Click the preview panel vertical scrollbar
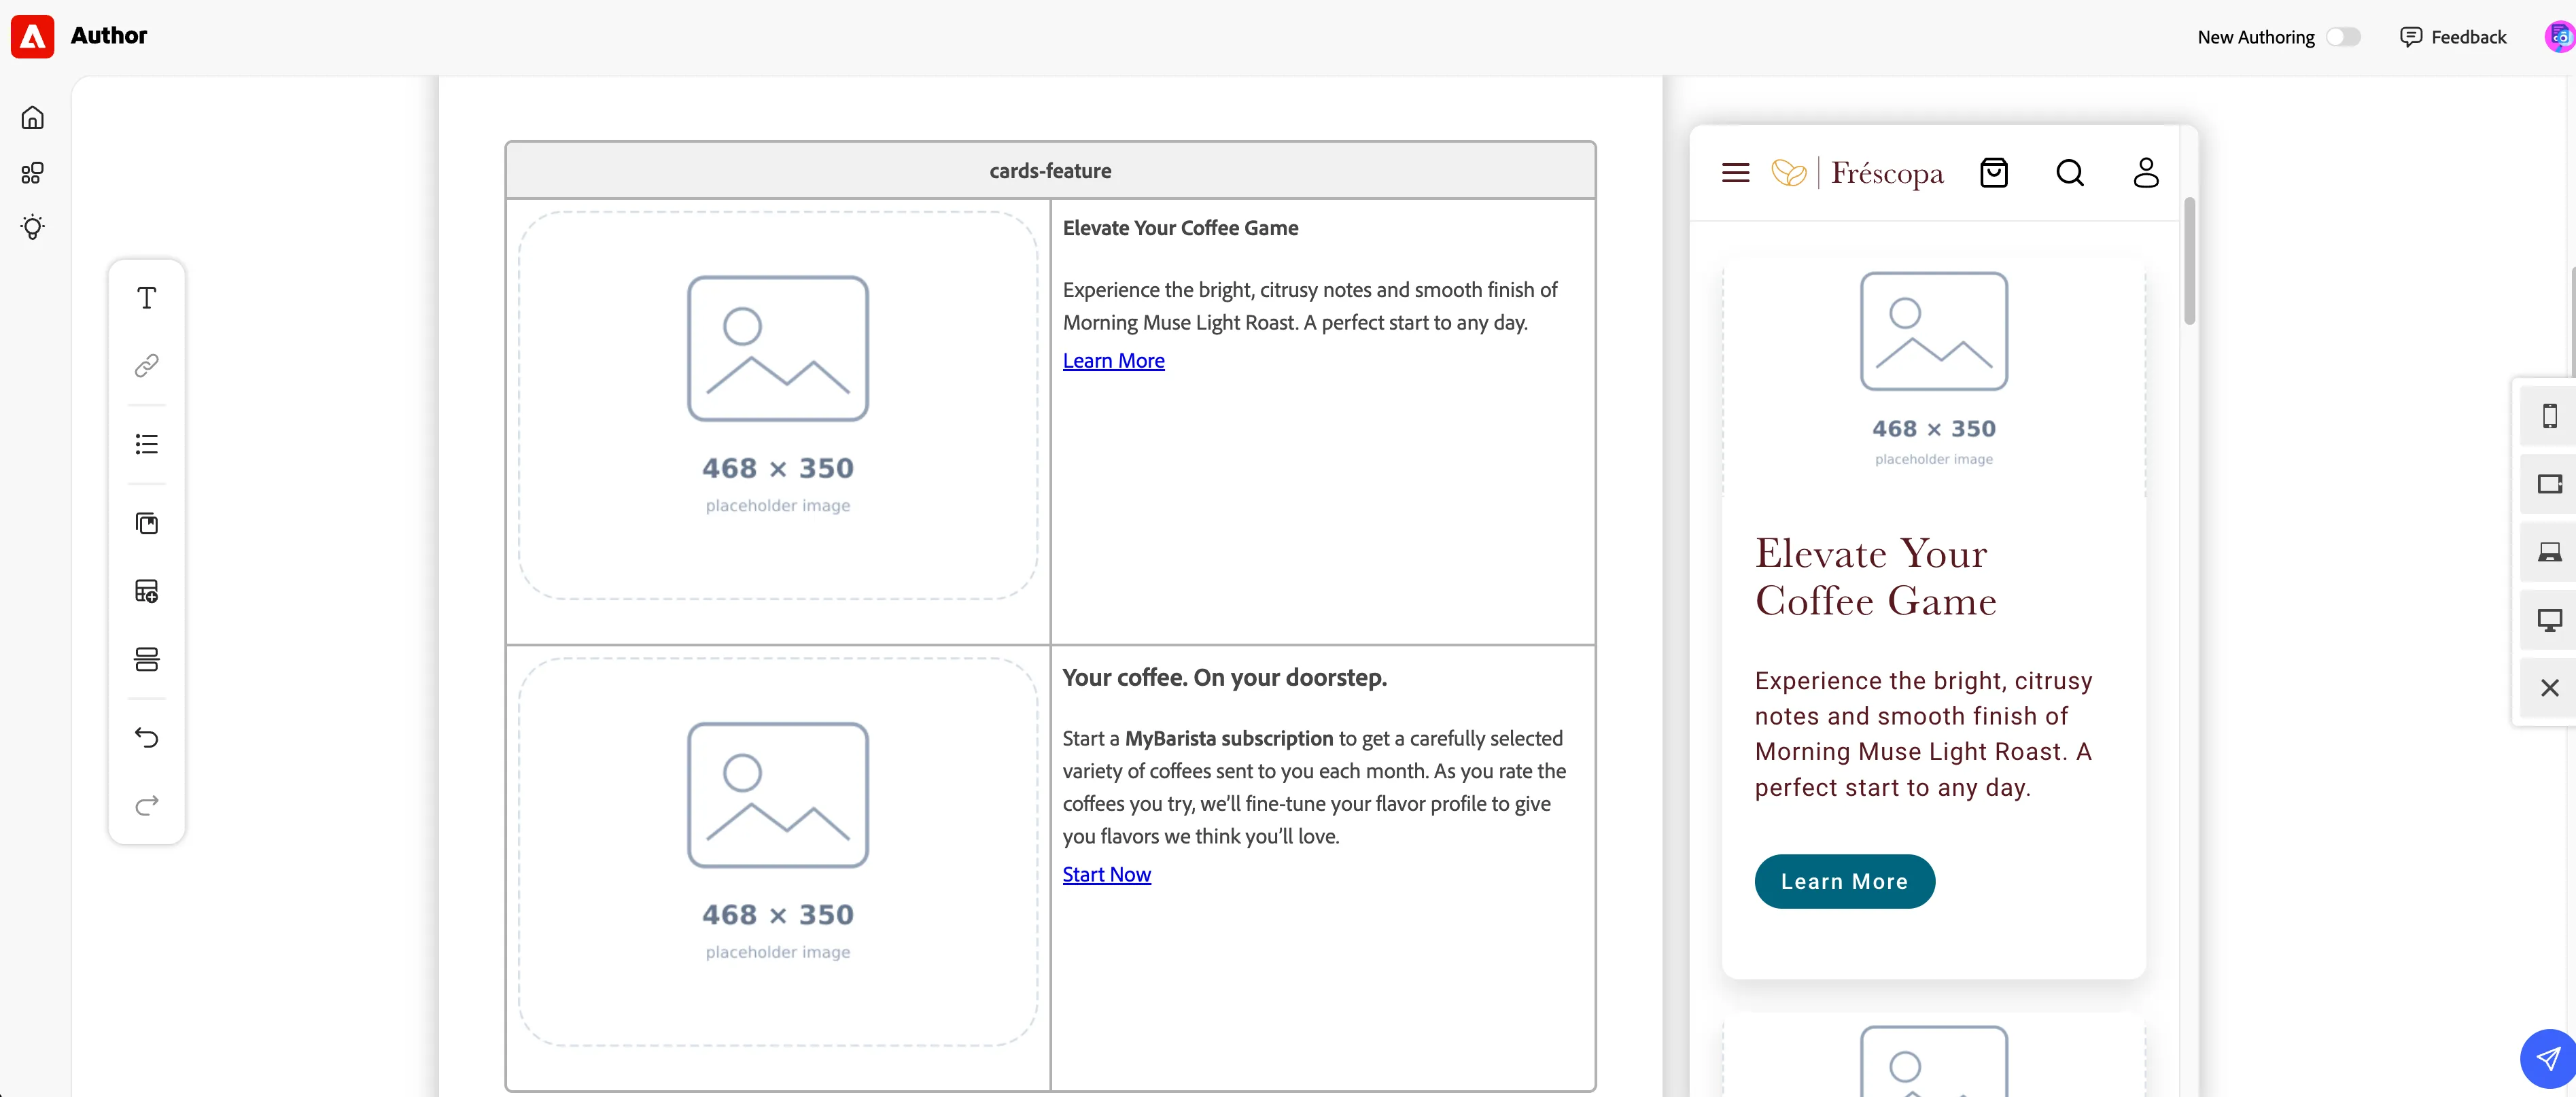Image resolution: width=2576 pixels, height=1097 pixels. click(2189, 261)
